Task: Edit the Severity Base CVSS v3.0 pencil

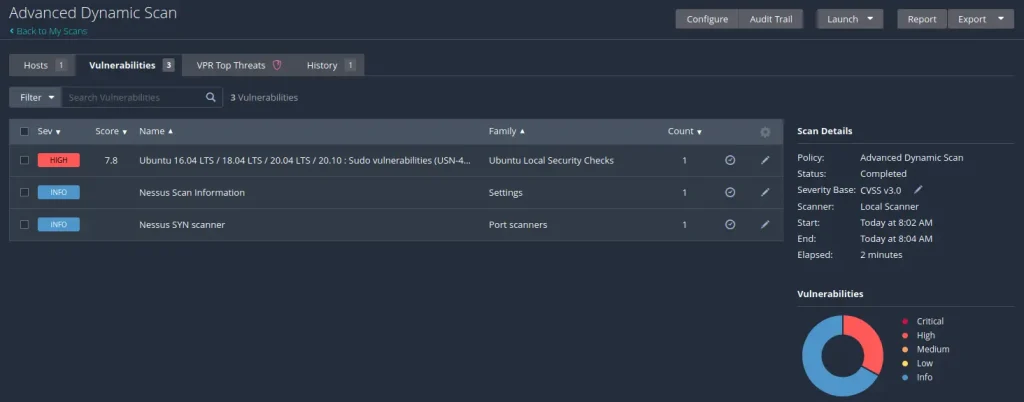Action: 918,190
